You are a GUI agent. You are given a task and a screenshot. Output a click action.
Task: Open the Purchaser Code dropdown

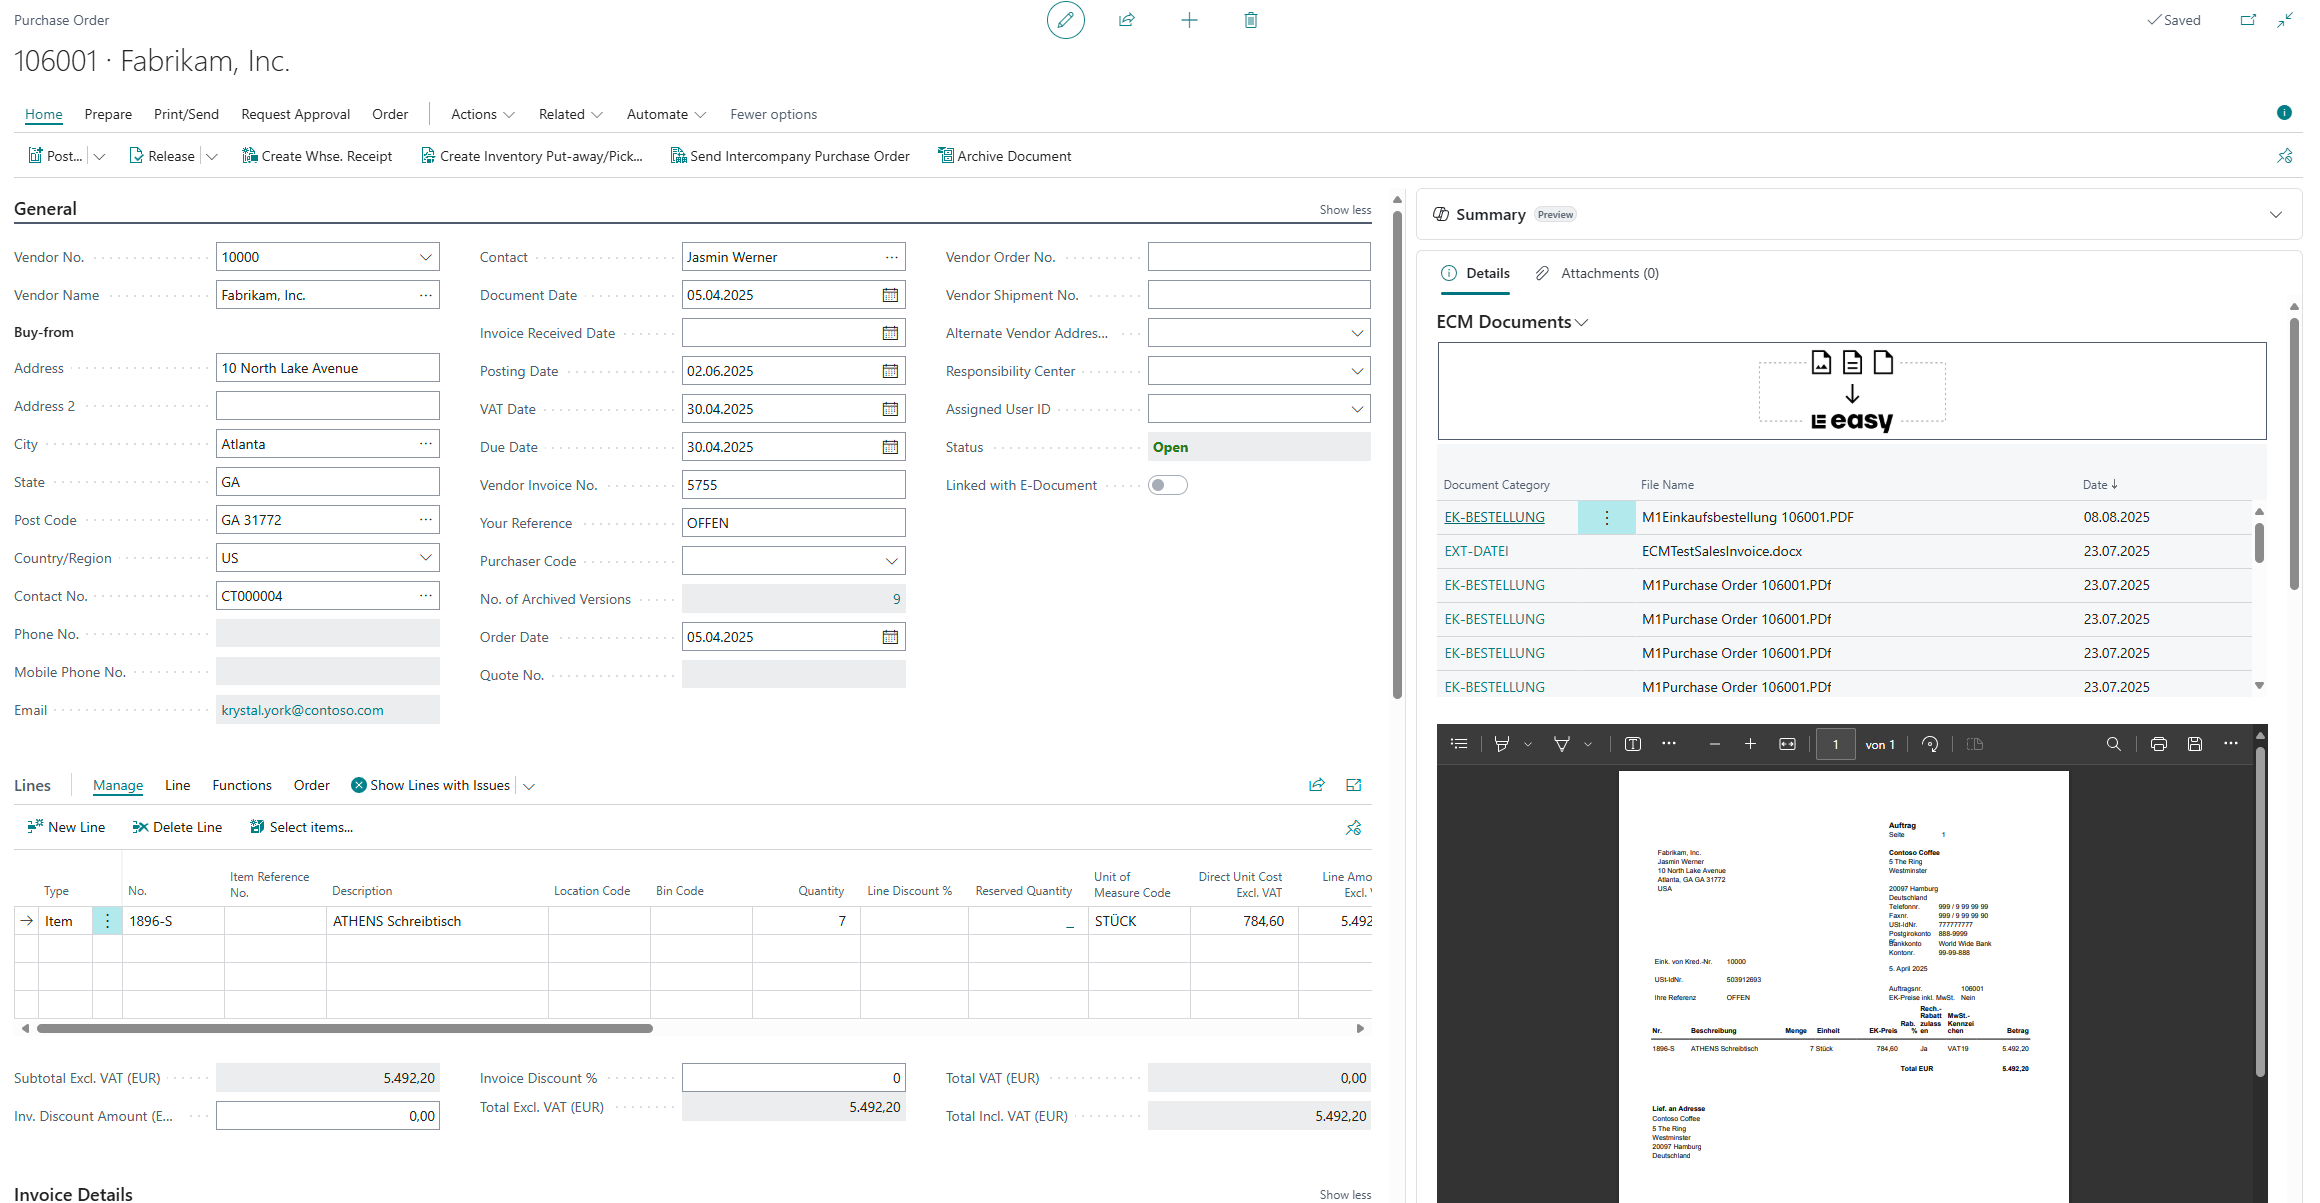(x=892, y=561)
